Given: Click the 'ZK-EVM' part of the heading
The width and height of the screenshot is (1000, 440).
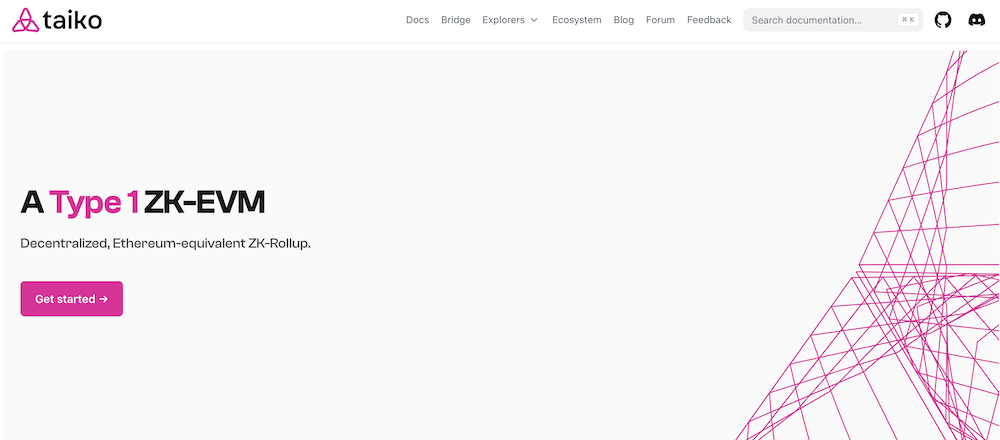Looking at the screenshot, I should (205, 203).
